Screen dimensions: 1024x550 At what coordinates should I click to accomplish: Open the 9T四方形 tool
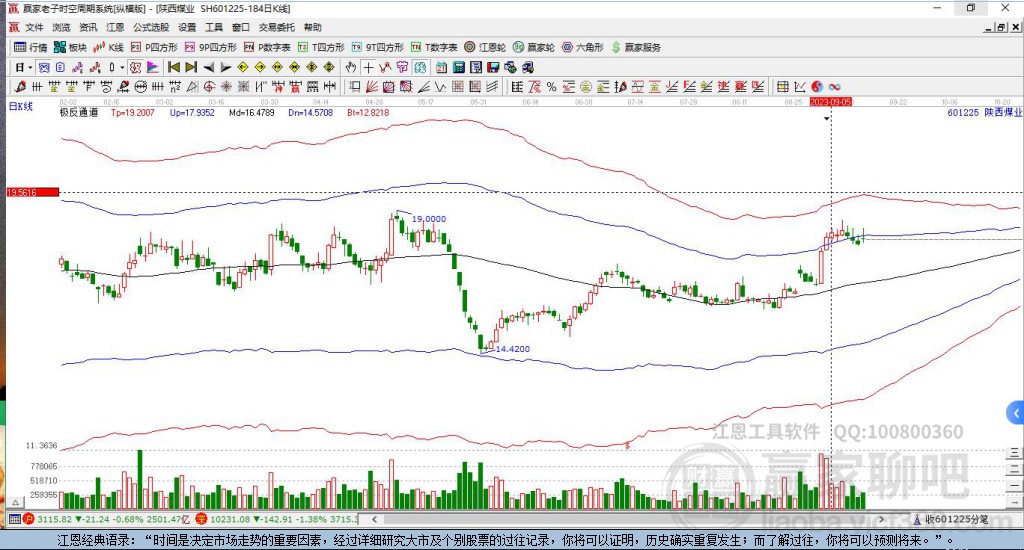point(377,47)
